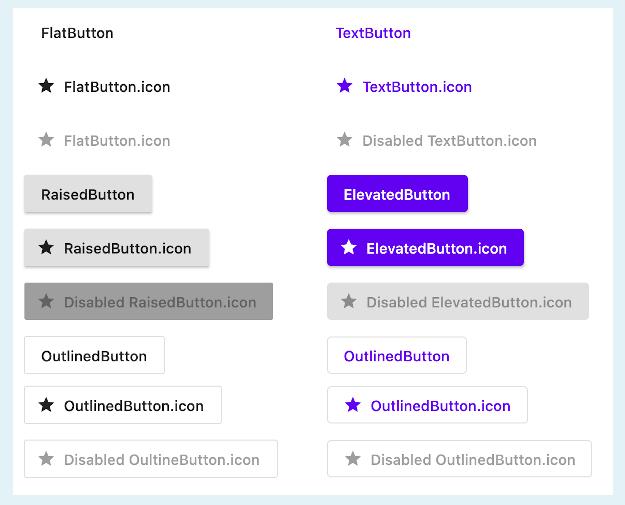Click the star icon in RaisedButton.icon
Viewport: 625px width, 505px height.
tap(46, 248)
